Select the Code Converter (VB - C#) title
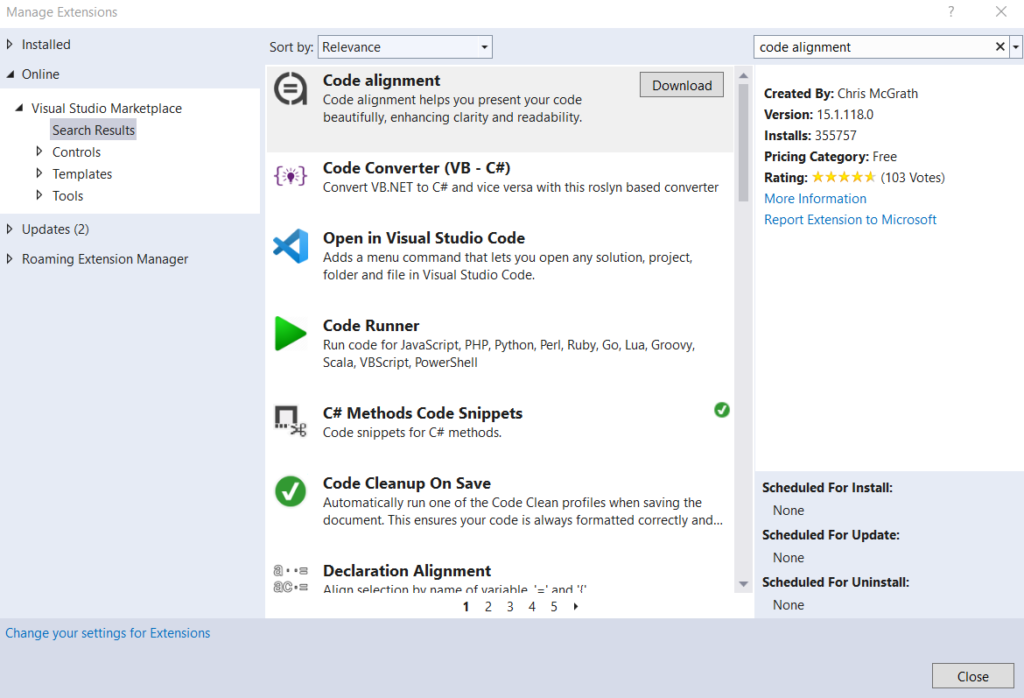The image size is (1024, 698). coord(416,168)
